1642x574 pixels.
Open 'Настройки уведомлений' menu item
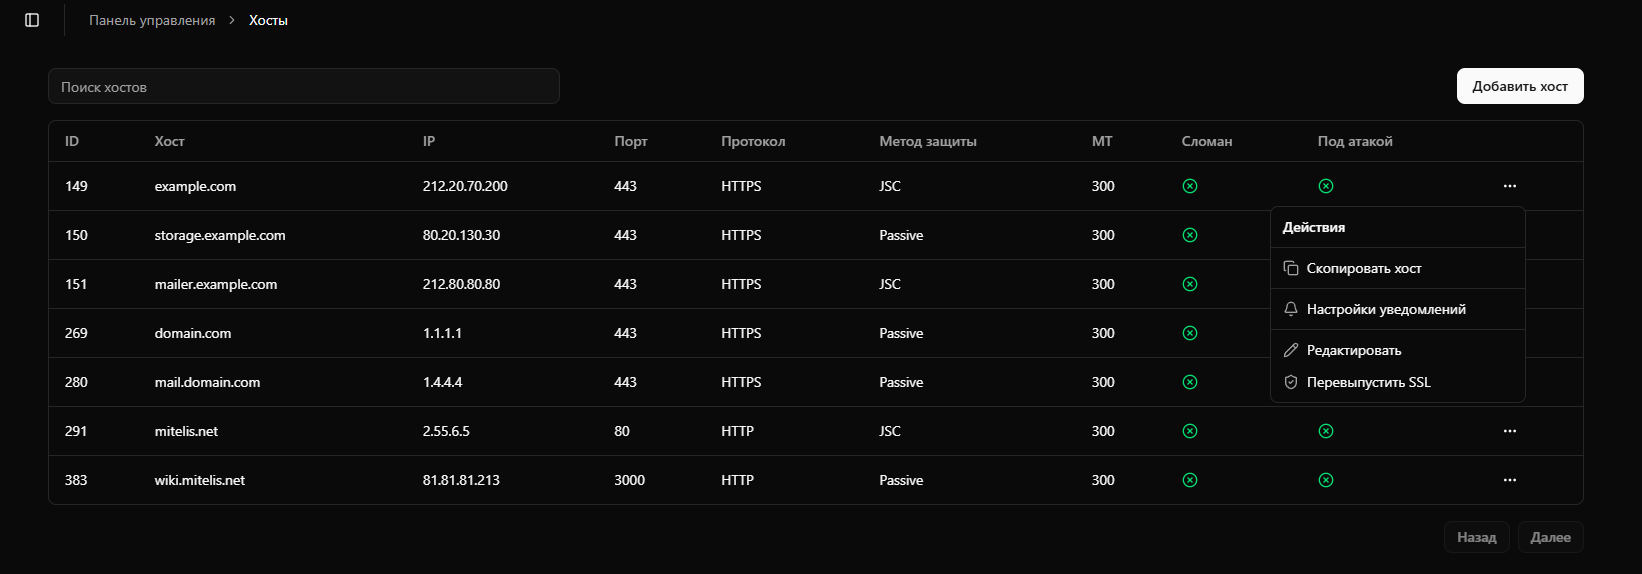click(1385, 309)
